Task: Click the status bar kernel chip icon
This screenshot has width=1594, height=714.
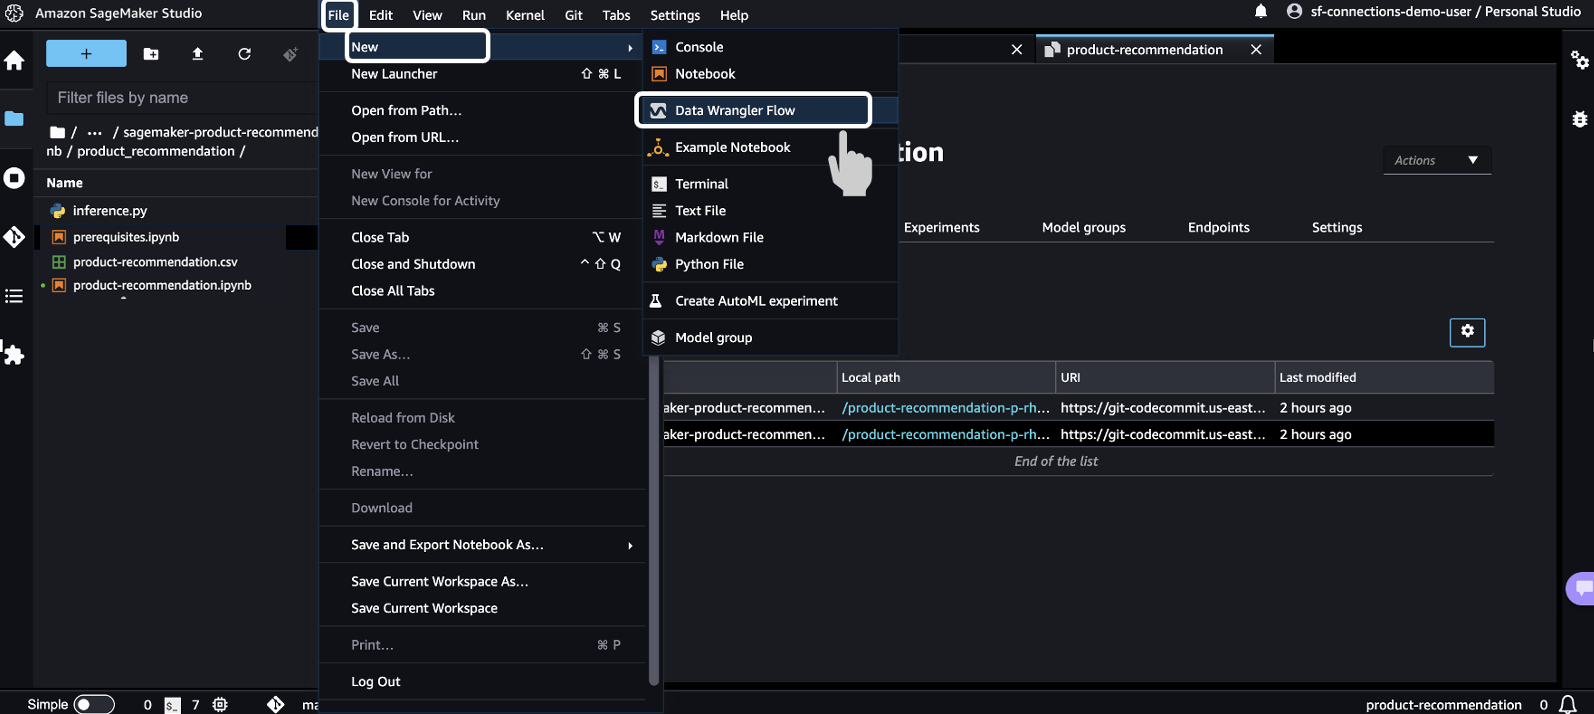Action: (x=220, y=705)
